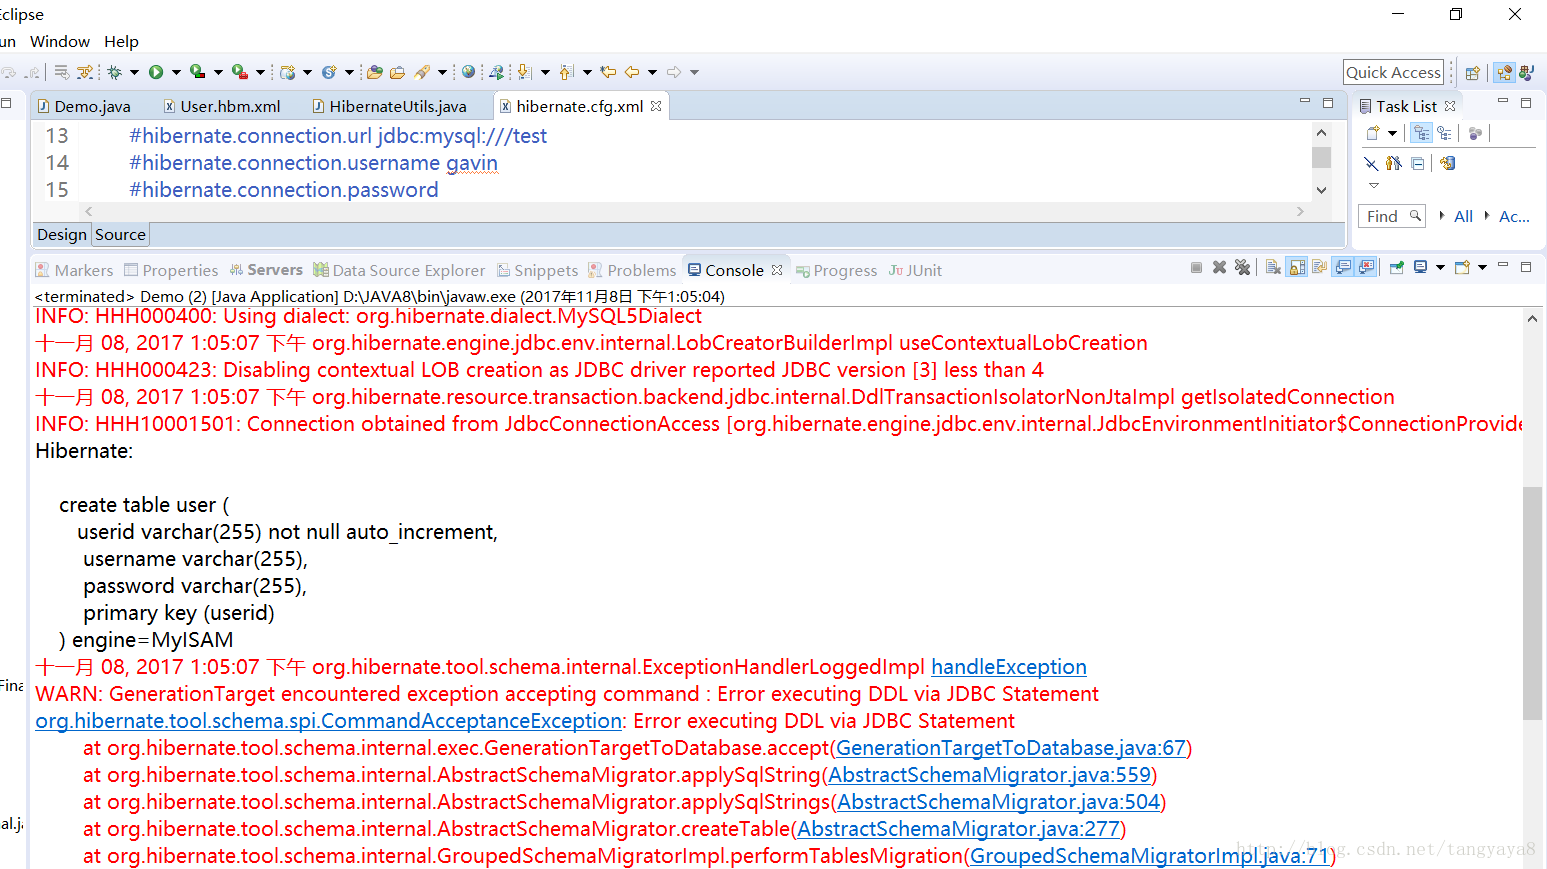Viewport: 1547px width, 869px height.
Task: Toggle Word Wrap in Console
Action: (x=1319, y=267)
